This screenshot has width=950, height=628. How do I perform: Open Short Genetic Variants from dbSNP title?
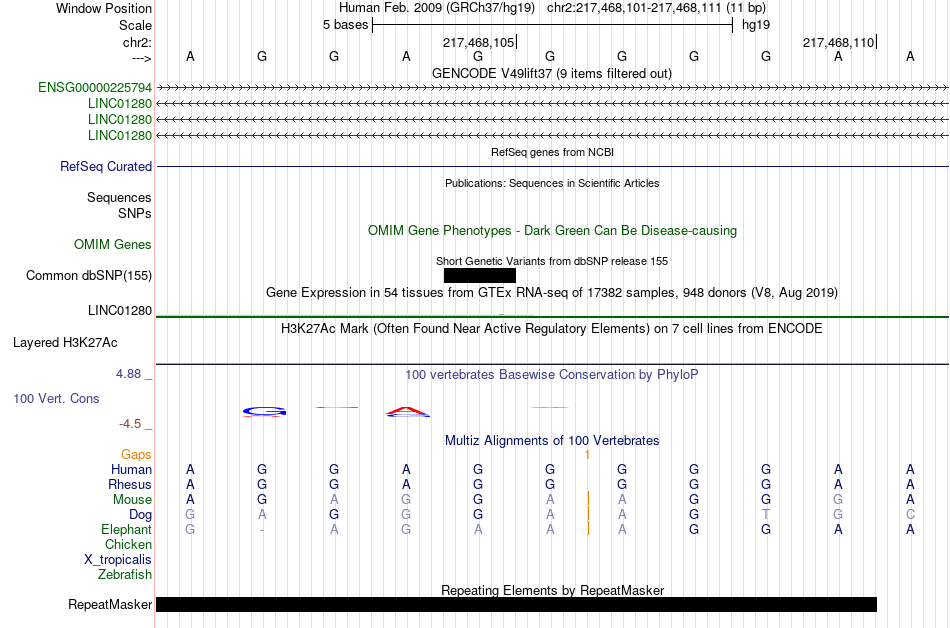552,261
